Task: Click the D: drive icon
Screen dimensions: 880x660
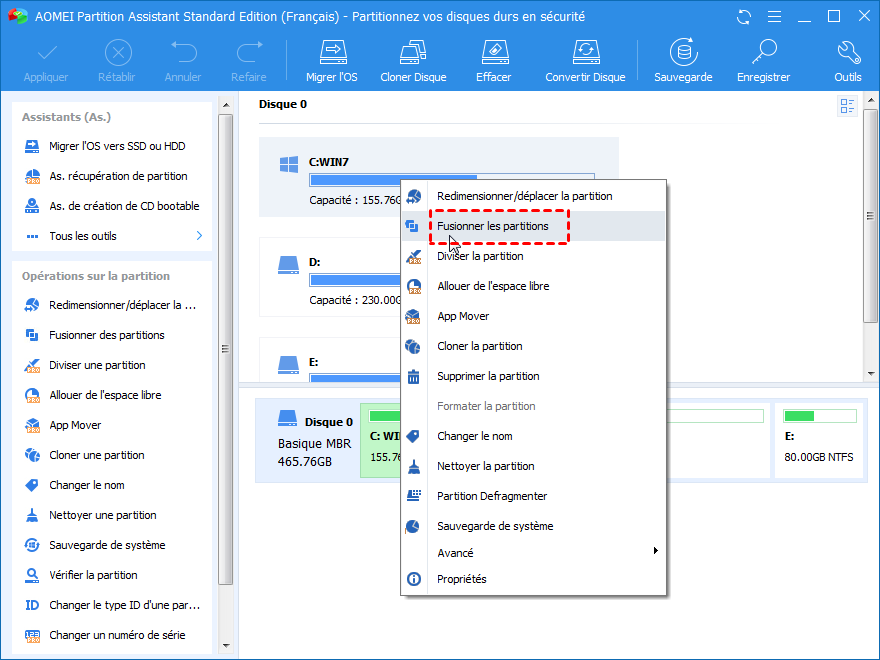Action: 288,264
